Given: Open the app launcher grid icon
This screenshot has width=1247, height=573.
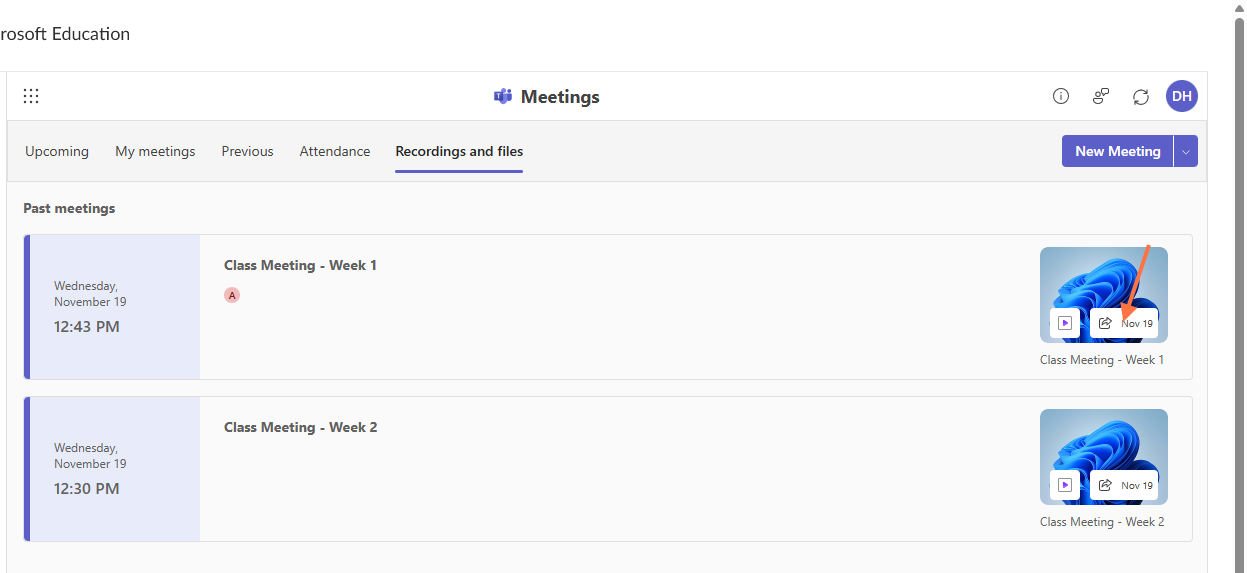Looking at the screenshot, I should pyautogui.click(x=31, y=96).
